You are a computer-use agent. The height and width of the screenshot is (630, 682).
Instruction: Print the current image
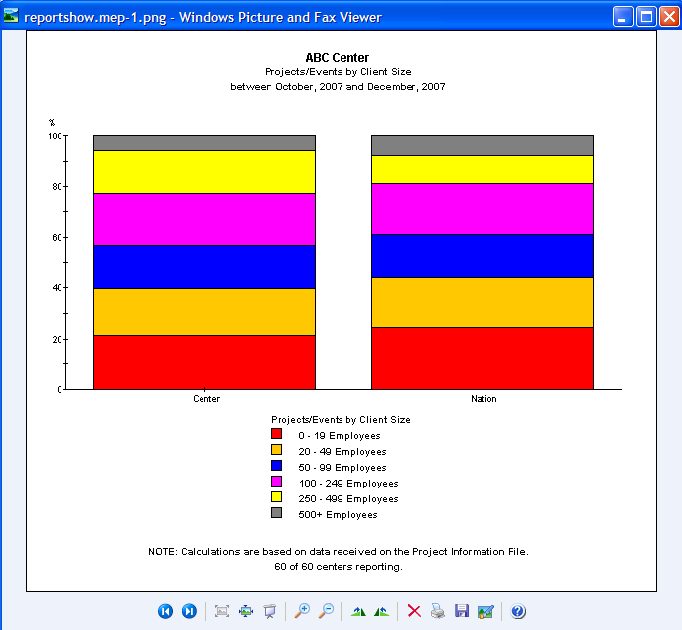pos(438,611)
